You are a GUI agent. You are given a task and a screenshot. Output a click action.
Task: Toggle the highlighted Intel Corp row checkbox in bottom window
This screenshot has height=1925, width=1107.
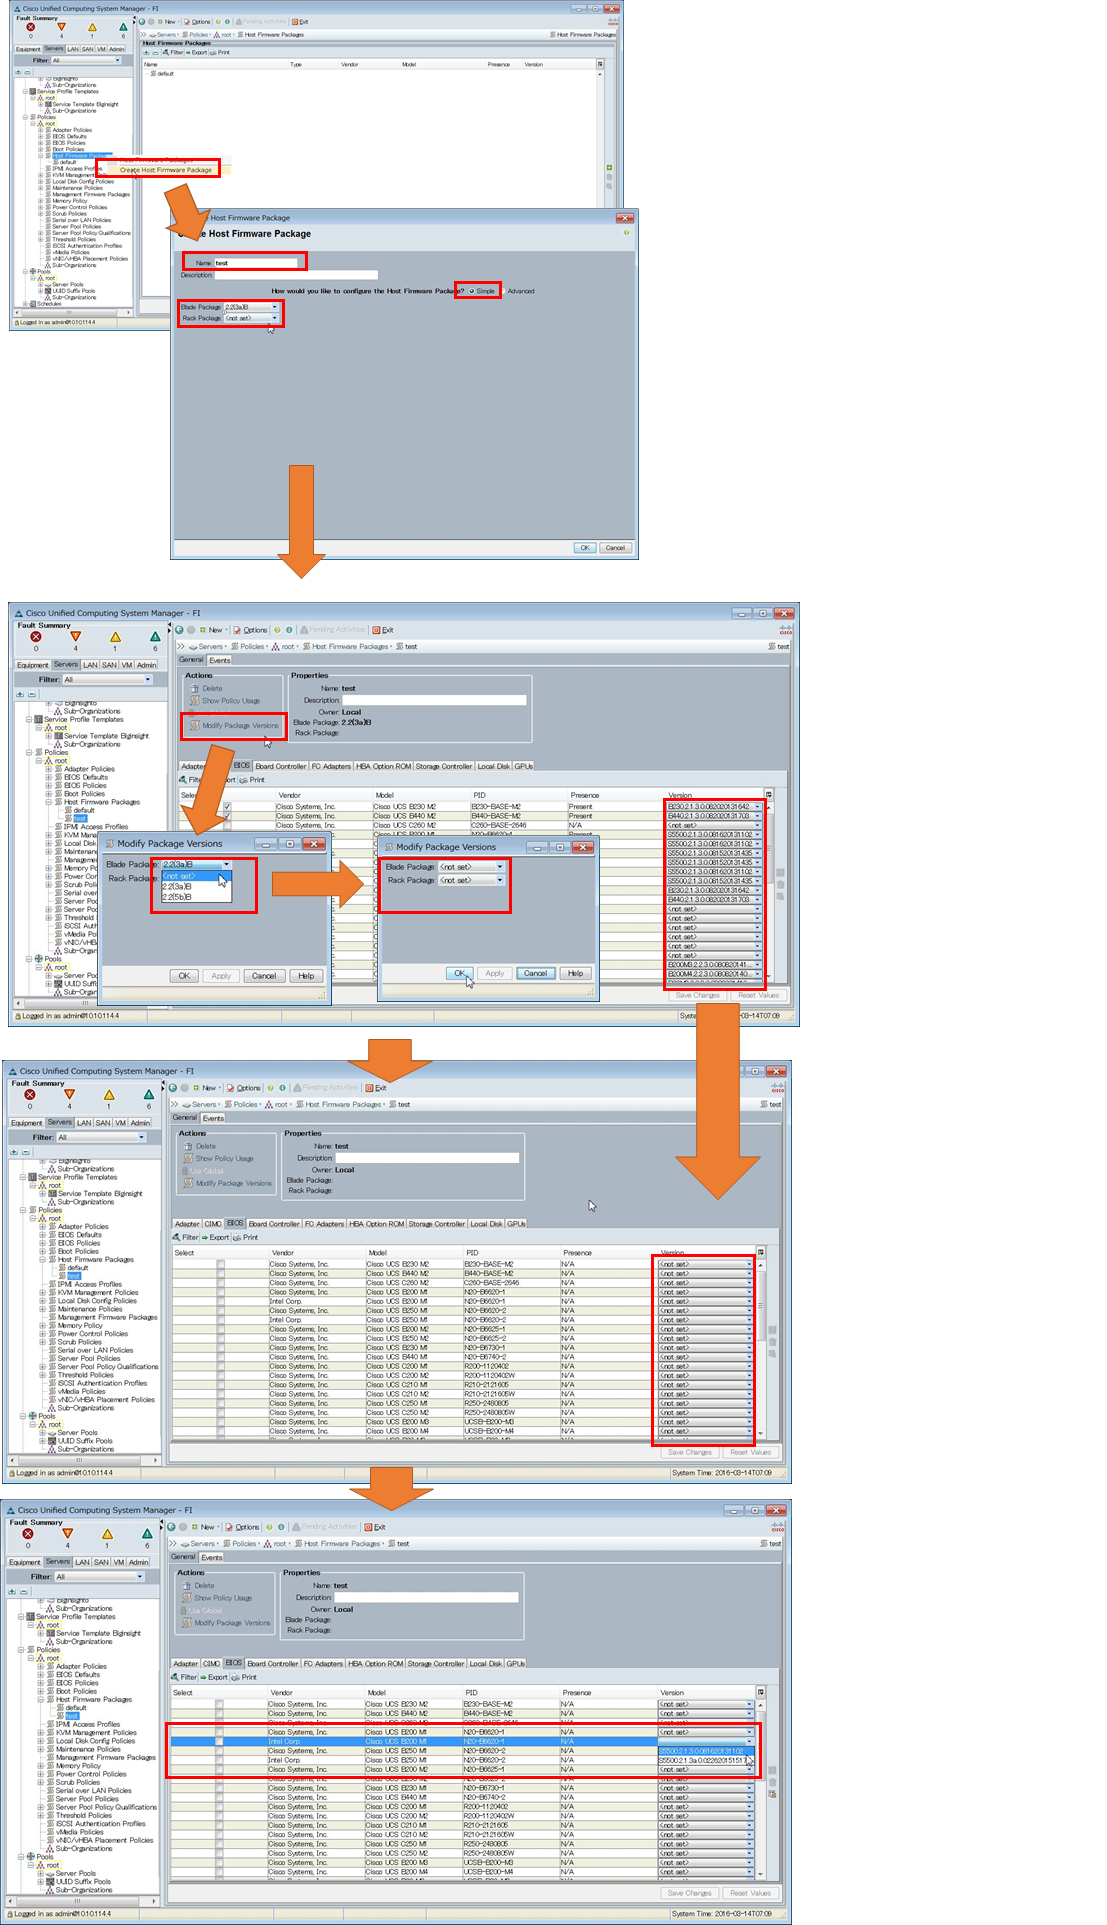(x=219, y=1741)
